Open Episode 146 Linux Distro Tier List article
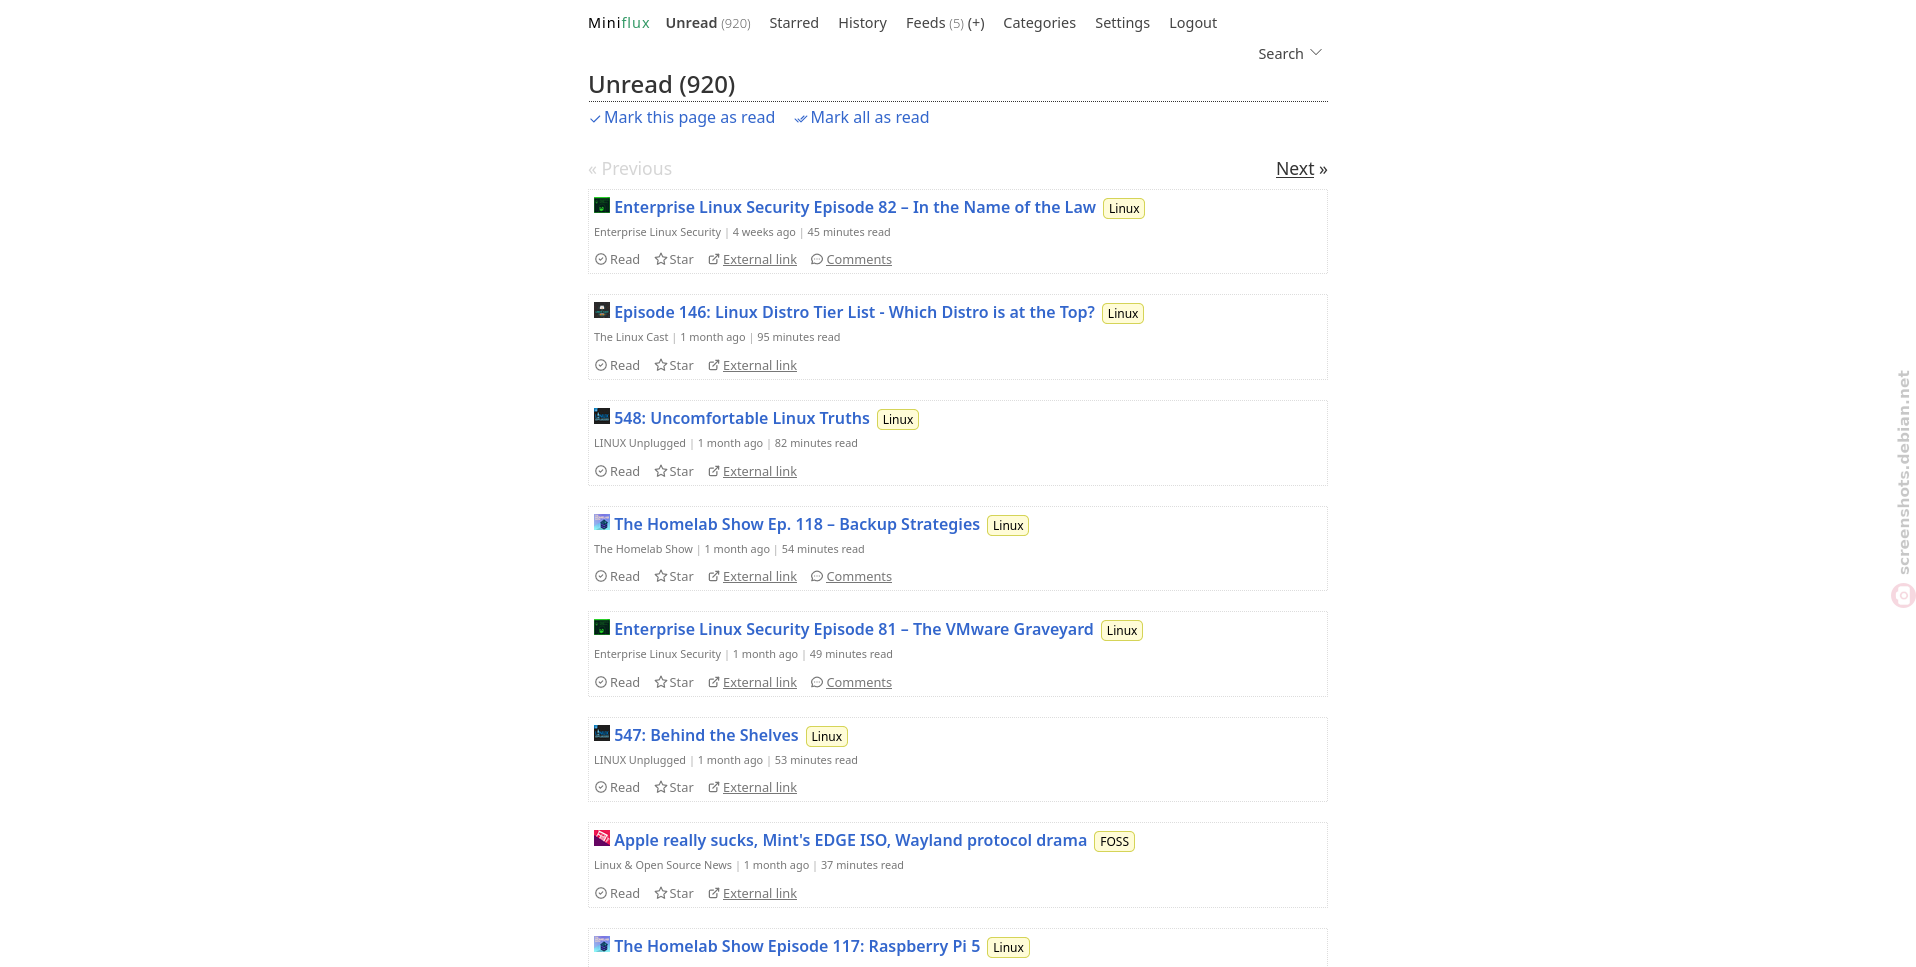The image size is (1916, 967). (x=854, y=312)
